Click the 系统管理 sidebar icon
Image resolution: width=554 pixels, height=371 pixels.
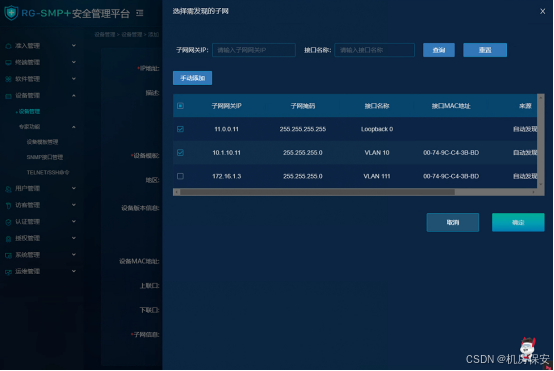click(8, 255)
